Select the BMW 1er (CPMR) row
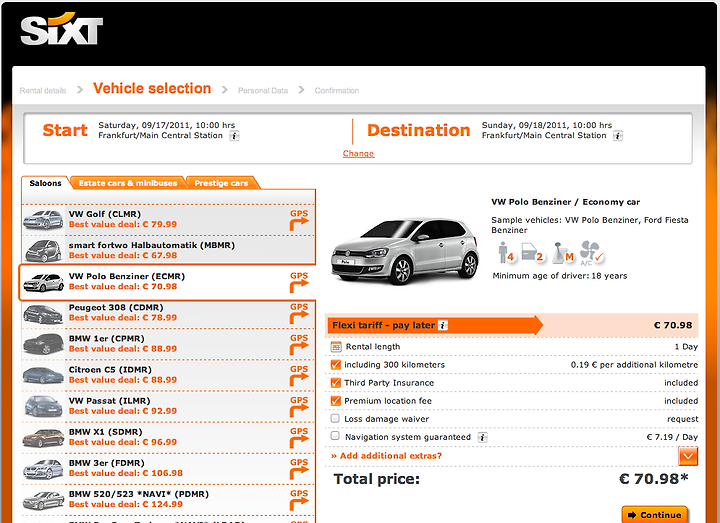 [169, 344]
